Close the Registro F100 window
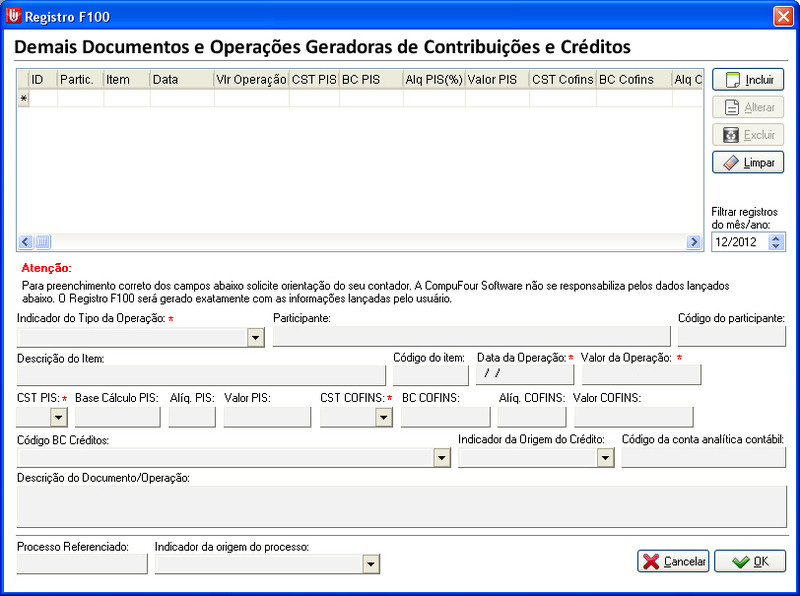 point(783,15)
